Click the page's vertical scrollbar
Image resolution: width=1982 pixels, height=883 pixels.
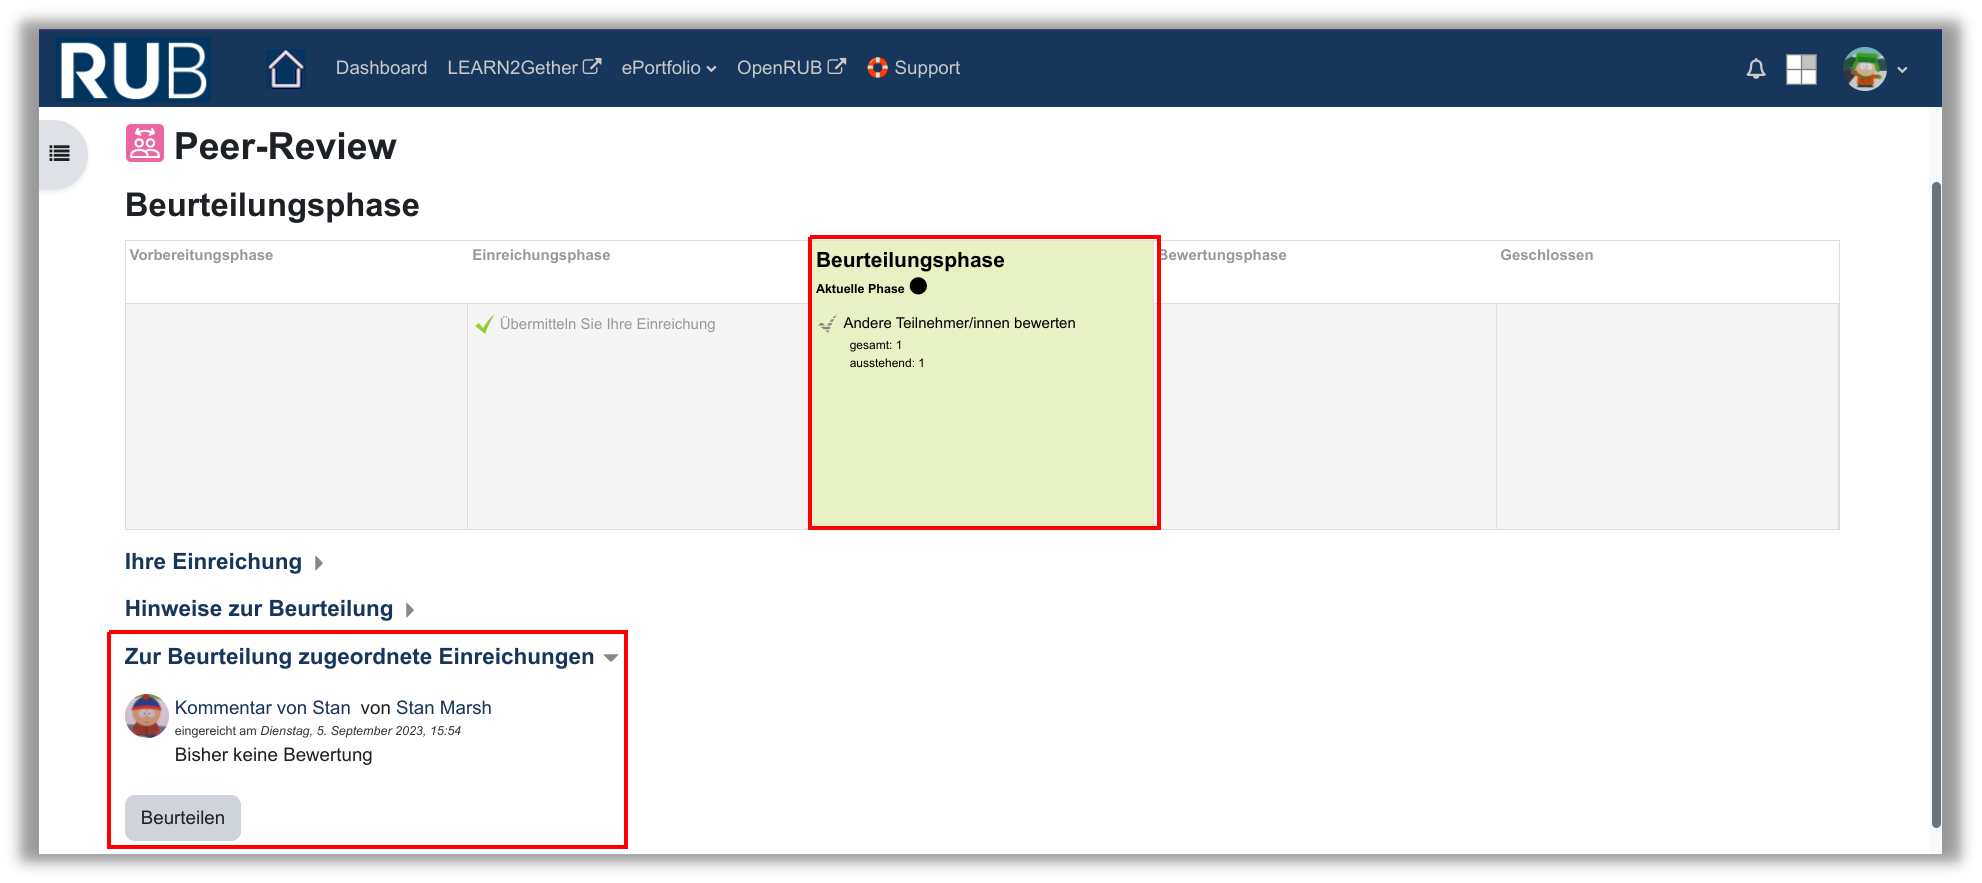[1936, 500]
